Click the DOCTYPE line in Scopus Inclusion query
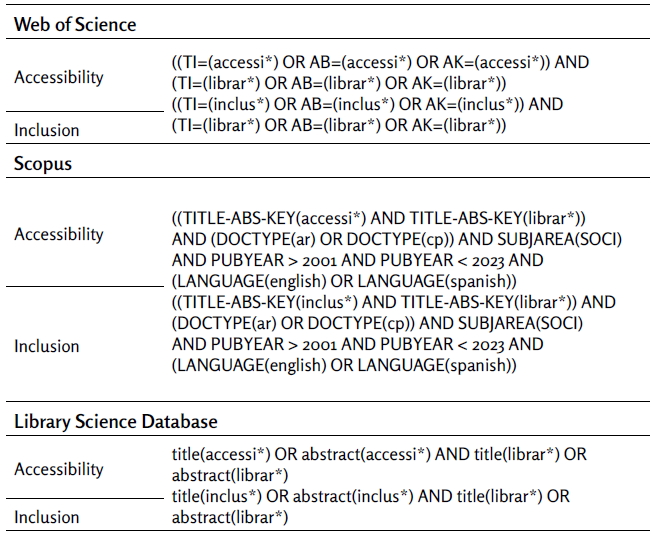This screenshot has width=655, height=534. [377, 323]
